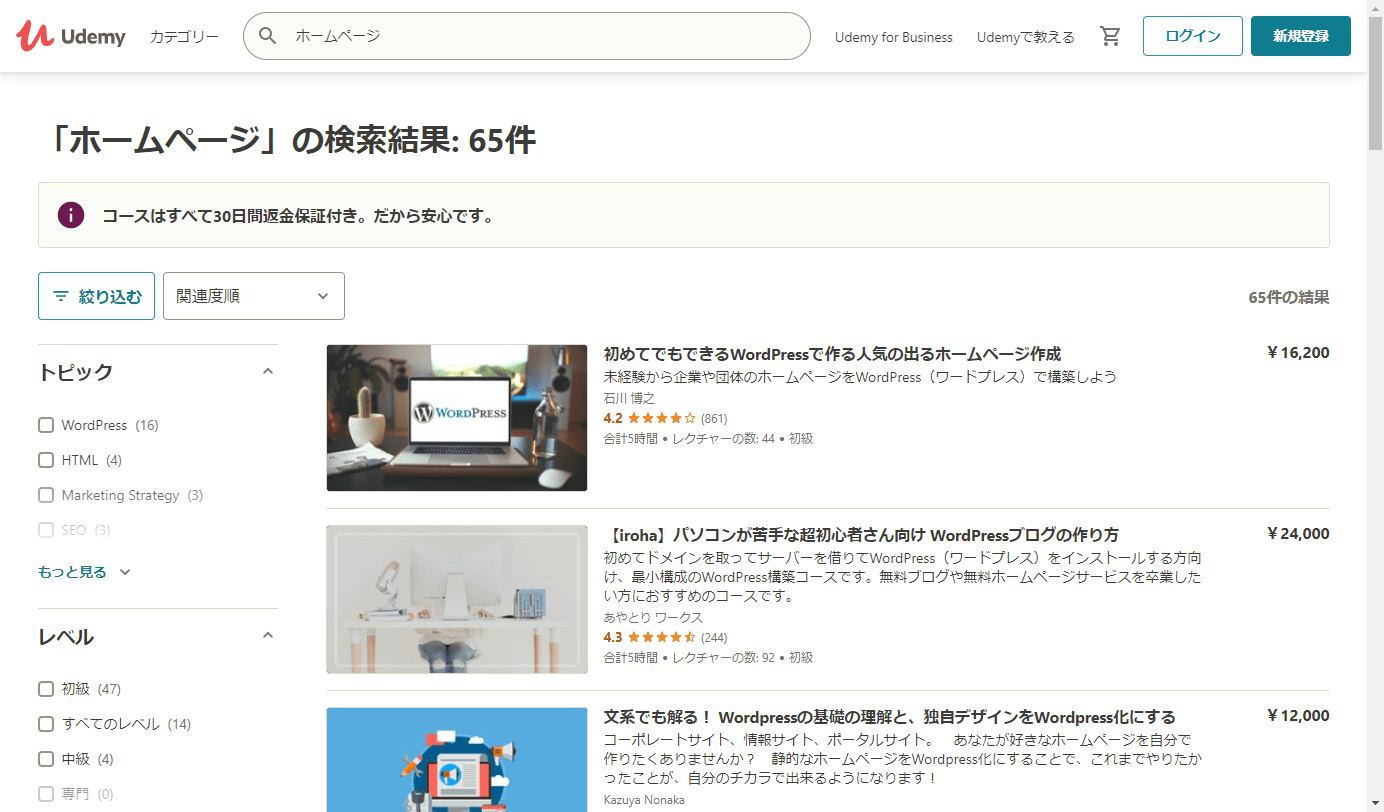Check the Marketing Strategy topic checkbox

coord(46,495)
